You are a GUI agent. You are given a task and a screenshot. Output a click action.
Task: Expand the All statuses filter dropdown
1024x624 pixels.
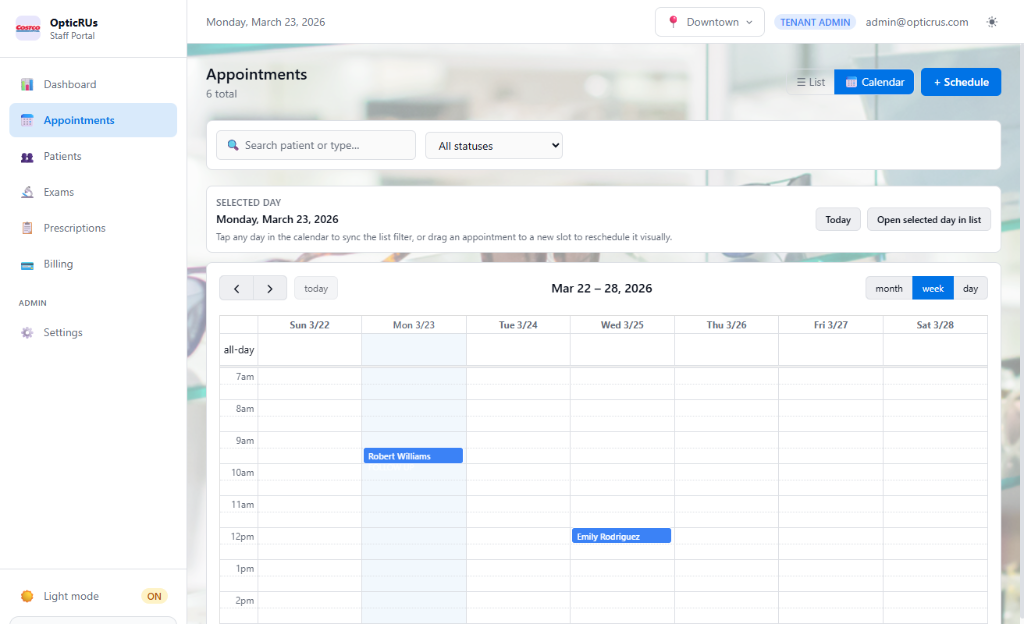(493, 144)
